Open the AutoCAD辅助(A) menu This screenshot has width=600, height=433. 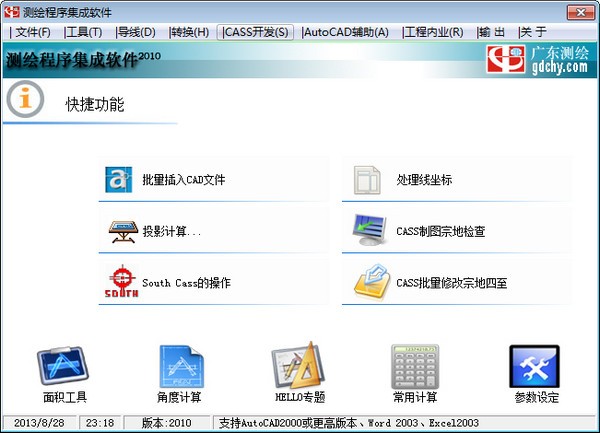point(345,32)
